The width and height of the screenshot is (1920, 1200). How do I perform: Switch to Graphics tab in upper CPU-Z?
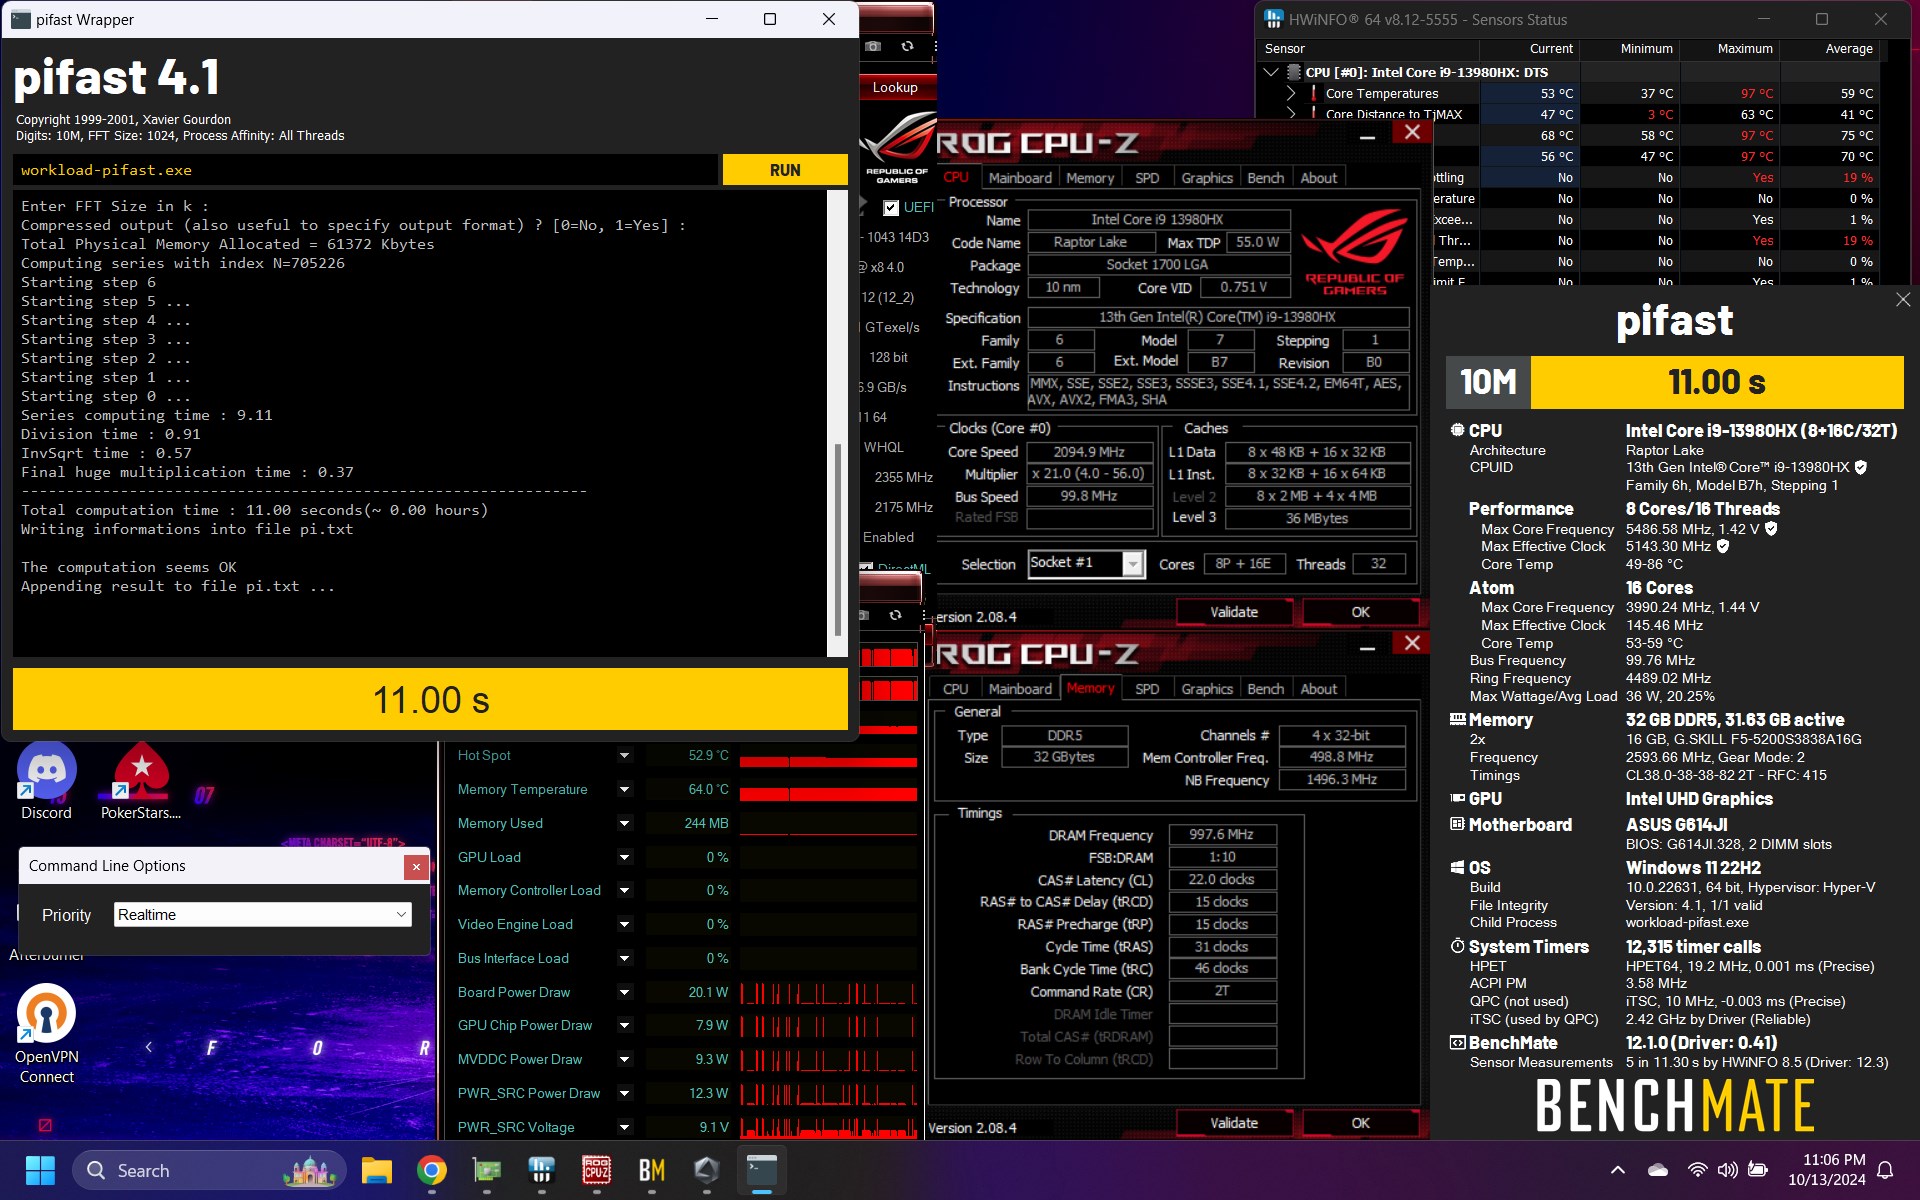pos(1207,178)
